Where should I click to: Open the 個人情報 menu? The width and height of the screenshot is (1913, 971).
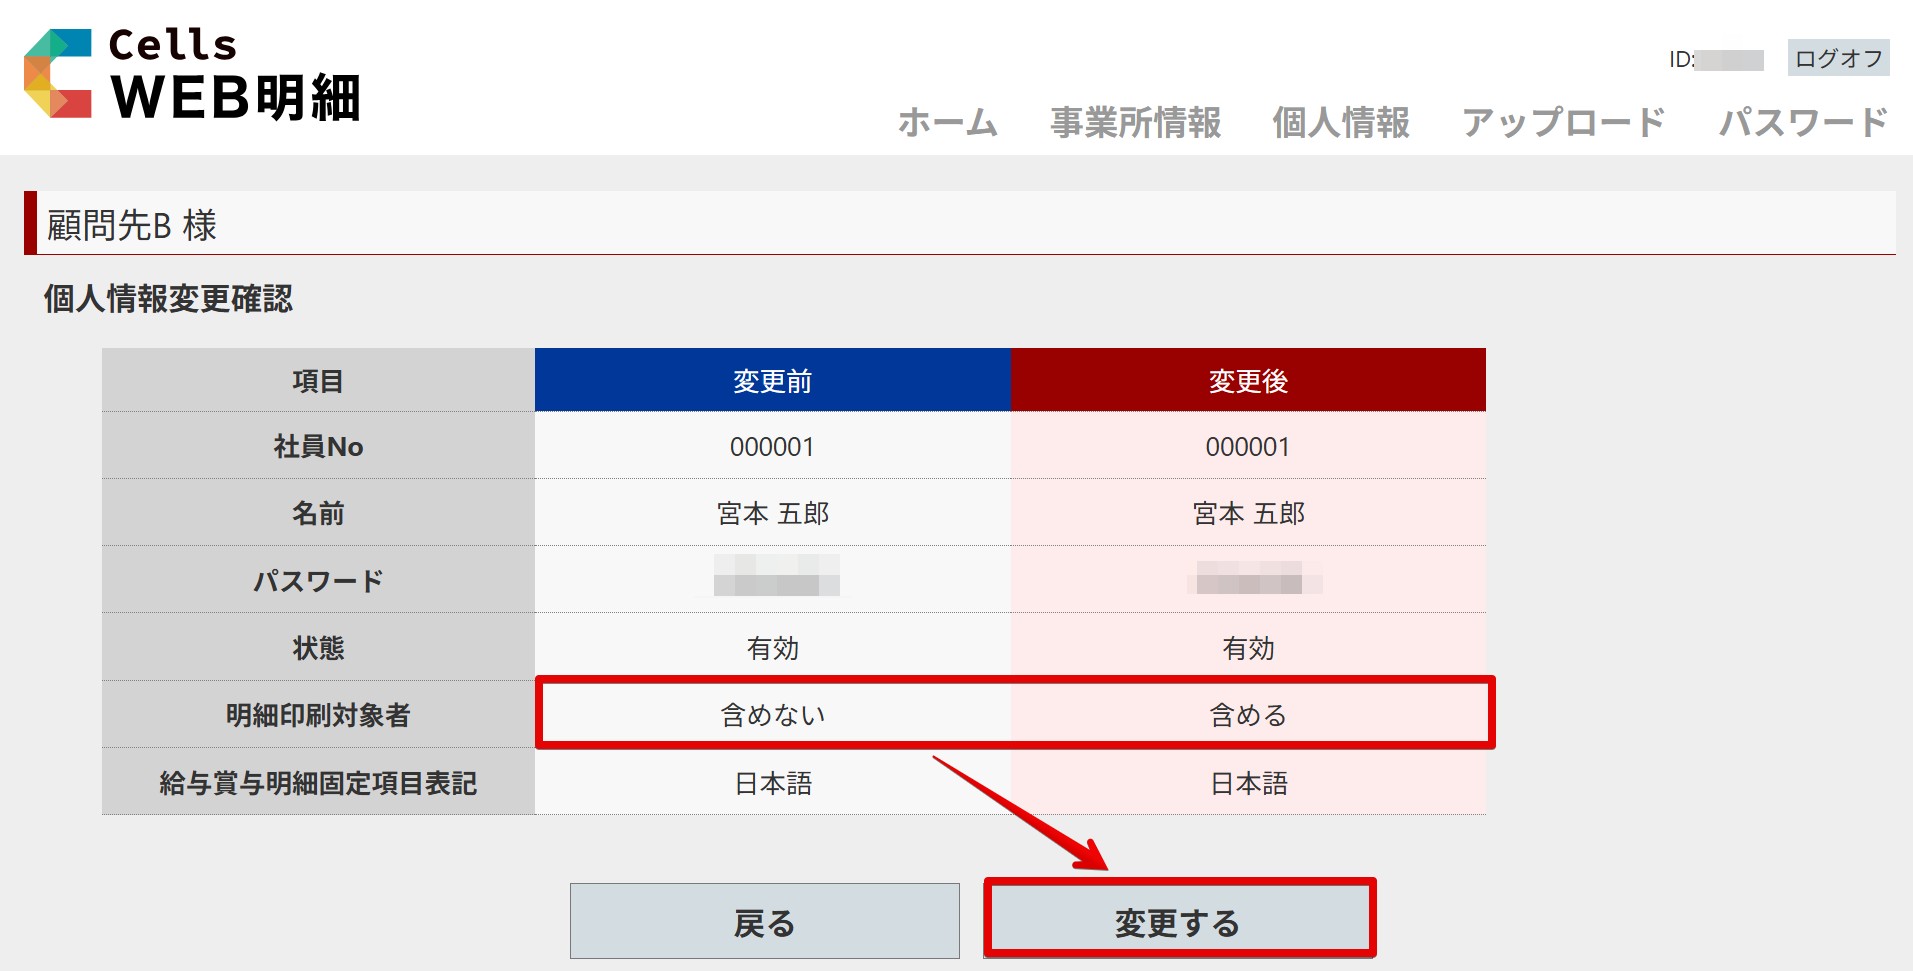click(x=1340, y=123)
